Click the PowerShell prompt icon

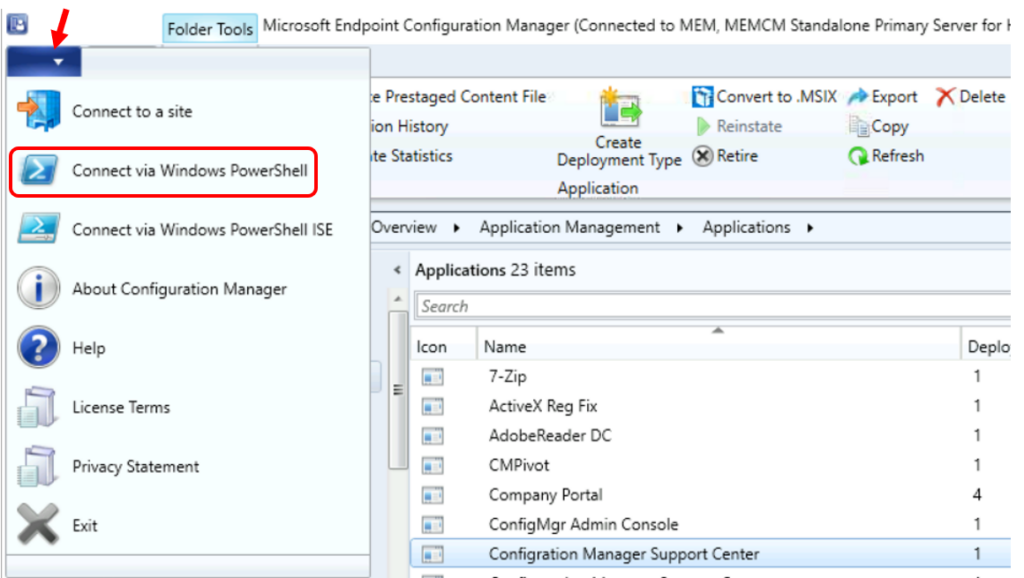[39, 170]
